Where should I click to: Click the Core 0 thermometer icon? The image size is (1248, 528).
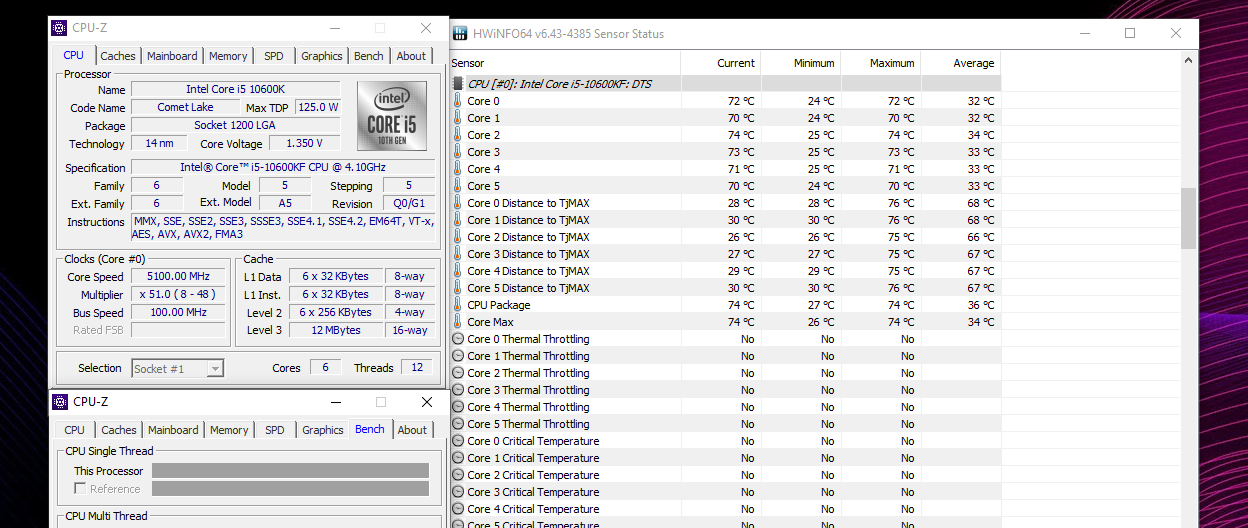pos(458,101)
